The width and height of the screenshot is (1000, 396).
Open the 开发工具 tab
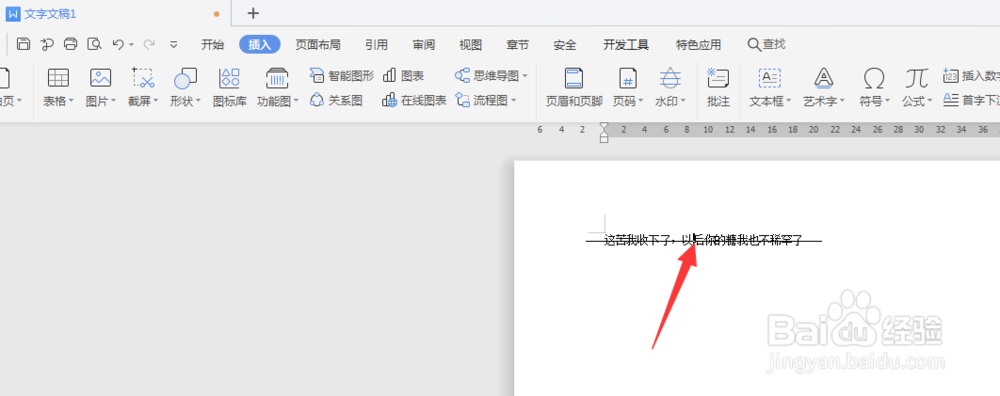pyautogui.click(x=626, y=45)
